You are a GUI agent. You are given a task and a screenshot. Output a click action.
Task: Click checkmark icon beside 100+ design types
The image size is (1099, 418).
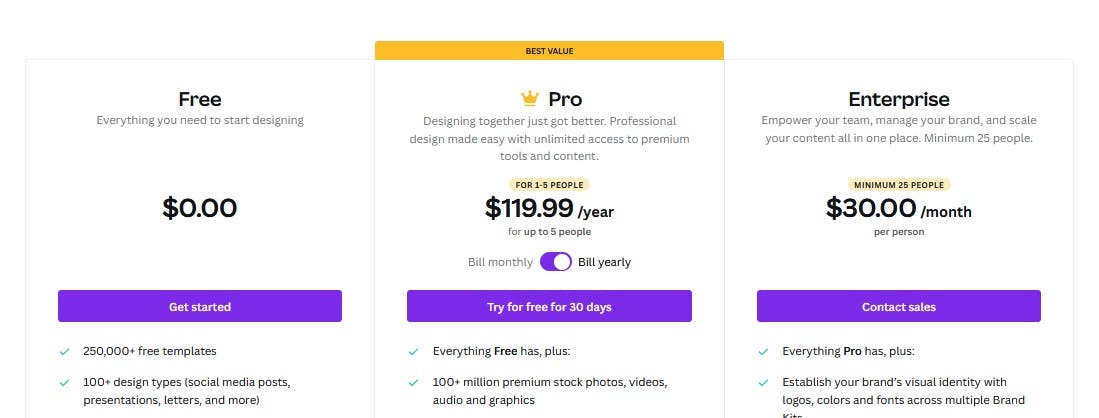click(x=64, y=383)
